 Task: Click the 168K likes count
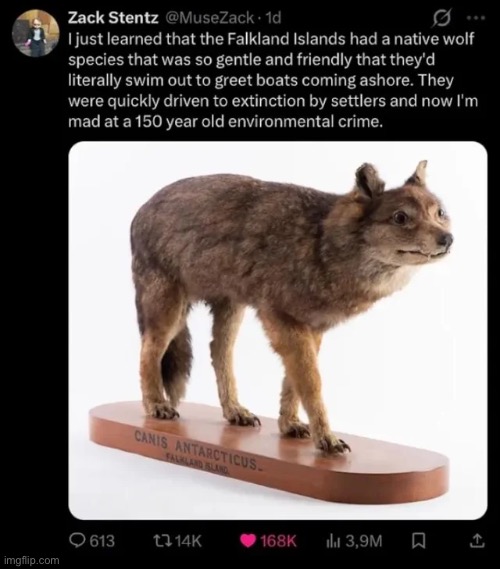278,541
